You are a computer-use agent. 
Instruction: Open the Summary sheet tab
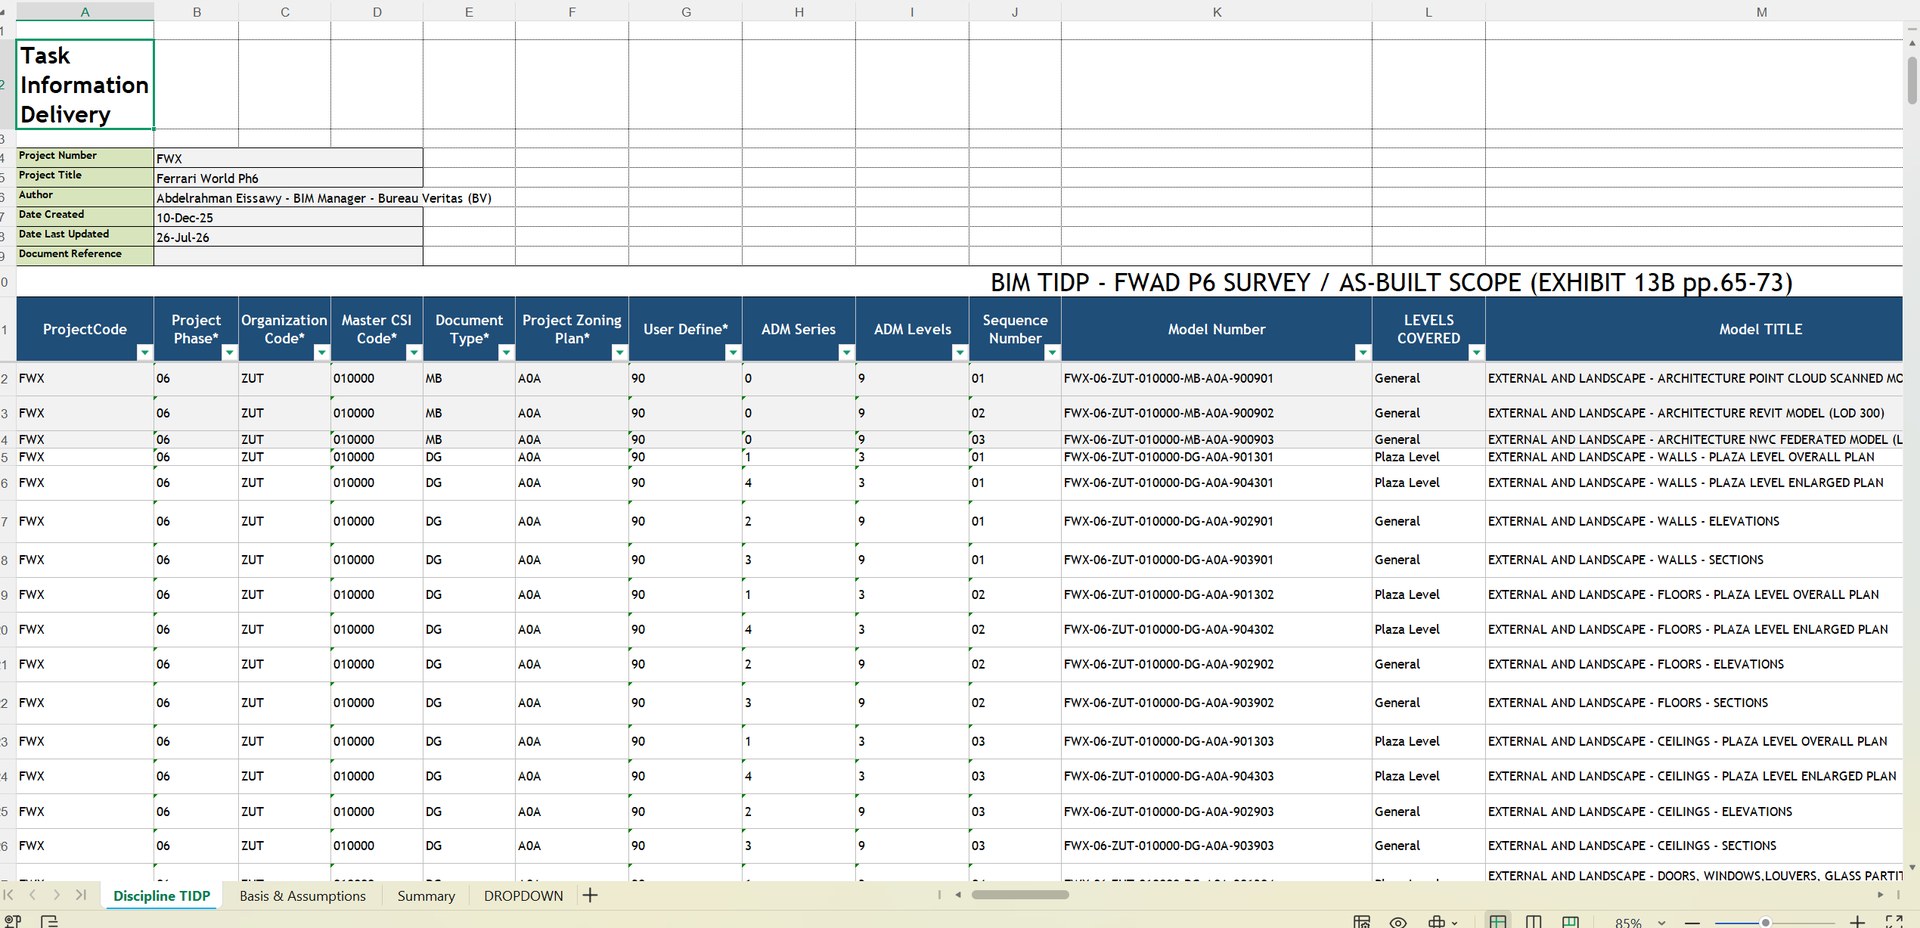click(426, 896)
